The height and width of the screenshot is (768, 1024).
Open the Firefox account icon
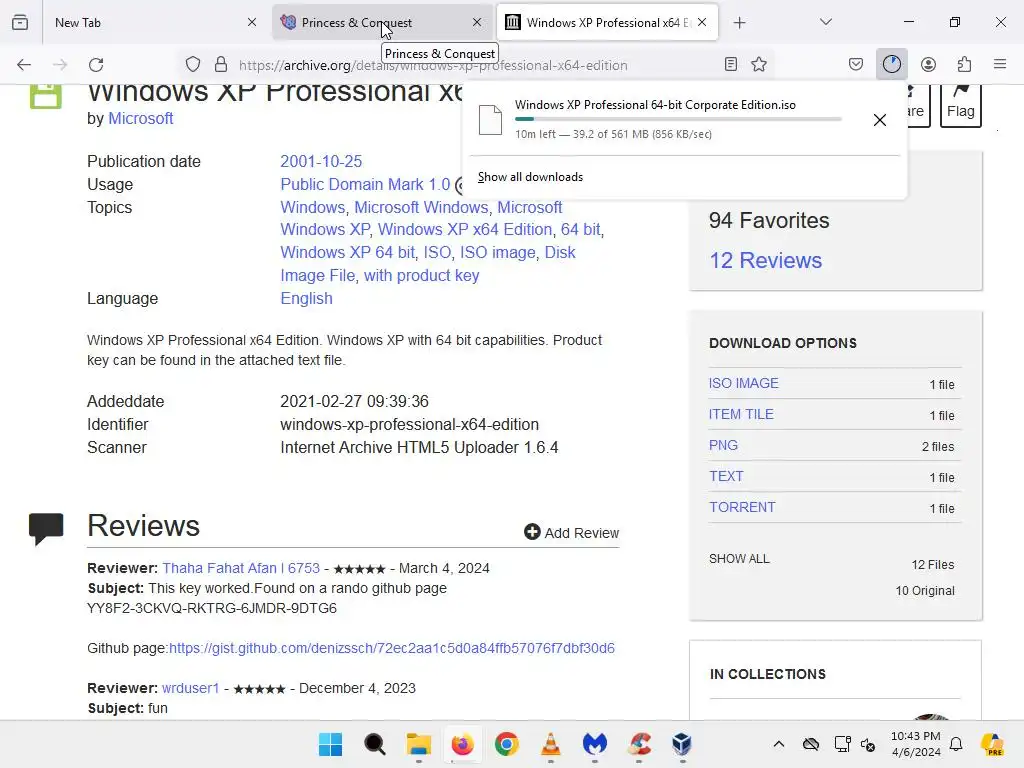pyautogui.click(x=929, y=65)
